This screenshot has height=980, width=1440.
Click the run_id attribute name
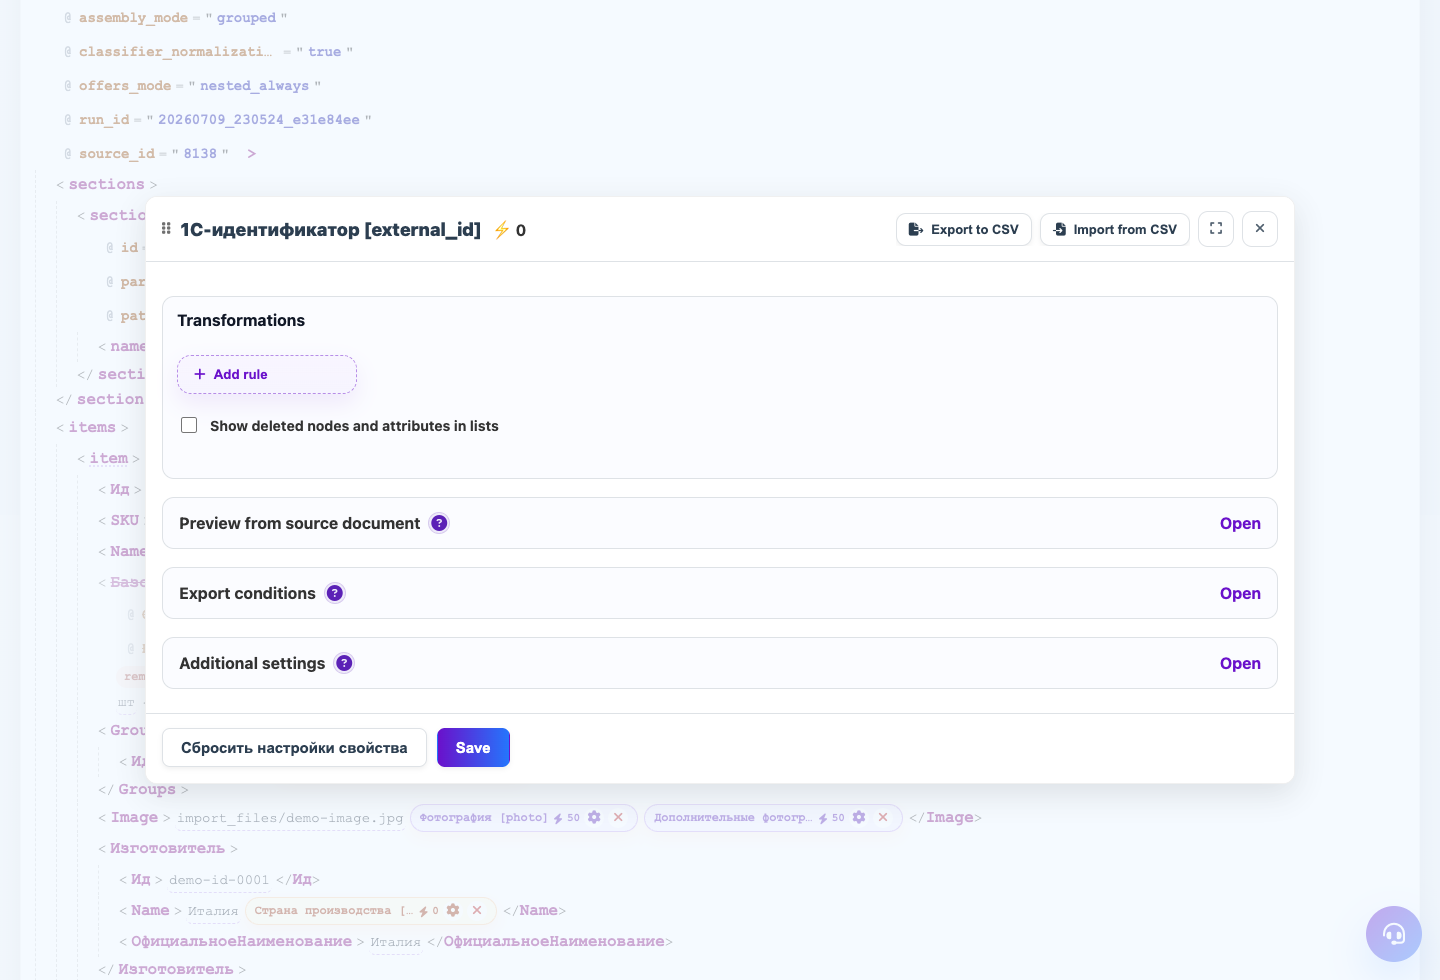pos(104,119)
